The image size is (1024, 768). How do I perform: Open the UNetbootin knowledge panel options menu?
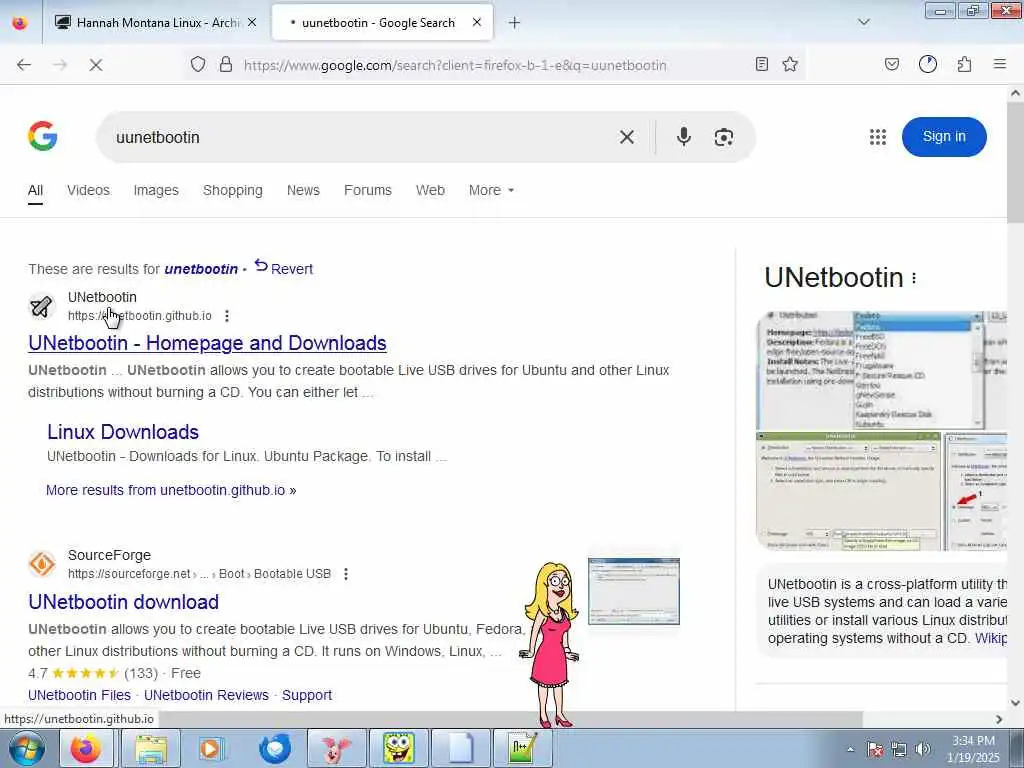(914, 279)
